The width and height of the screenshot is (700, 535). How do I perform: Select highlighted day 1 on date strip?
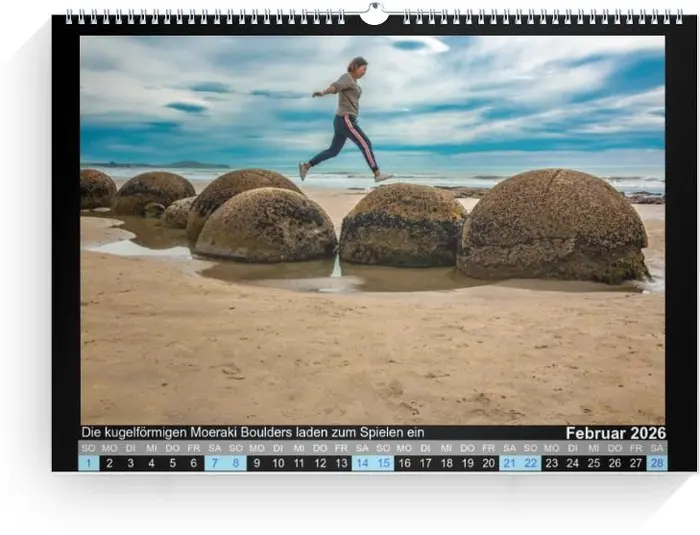[88, 463]
